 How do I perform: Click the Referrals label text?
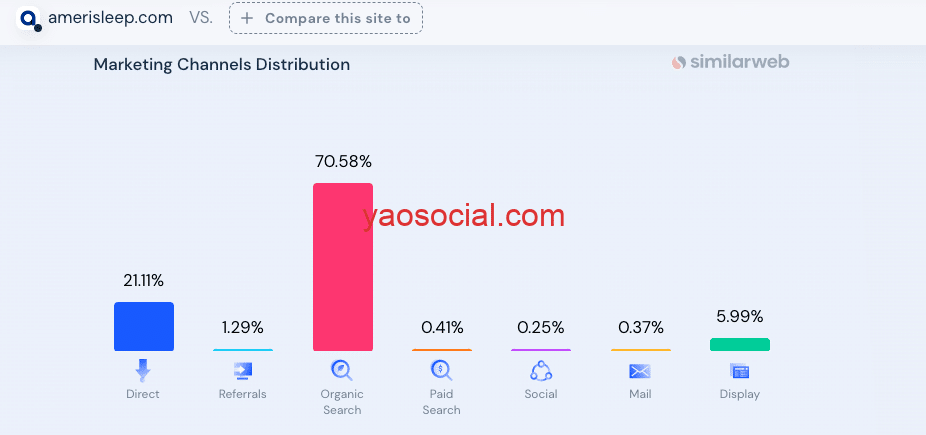[x=242, y=394]
